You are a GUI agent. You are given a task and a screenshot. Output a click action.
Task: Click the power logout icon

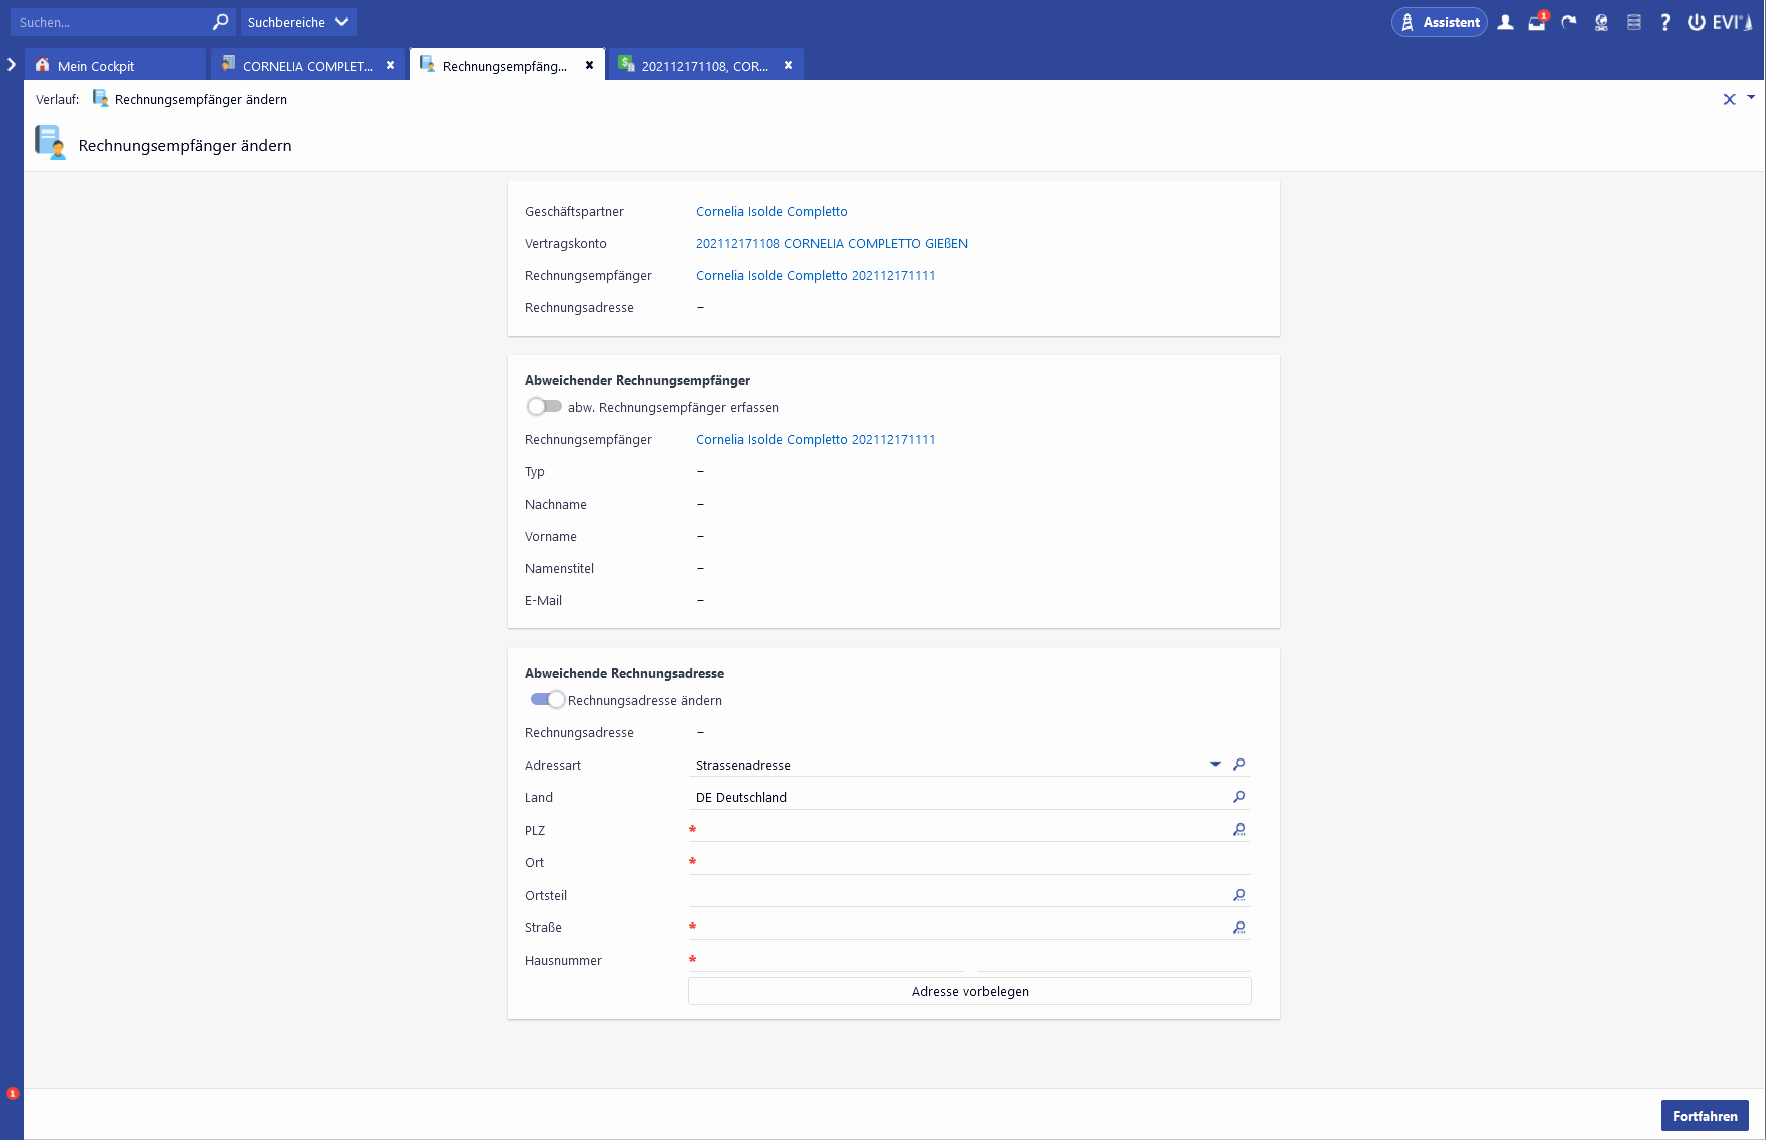click(x=1696, y=22)
